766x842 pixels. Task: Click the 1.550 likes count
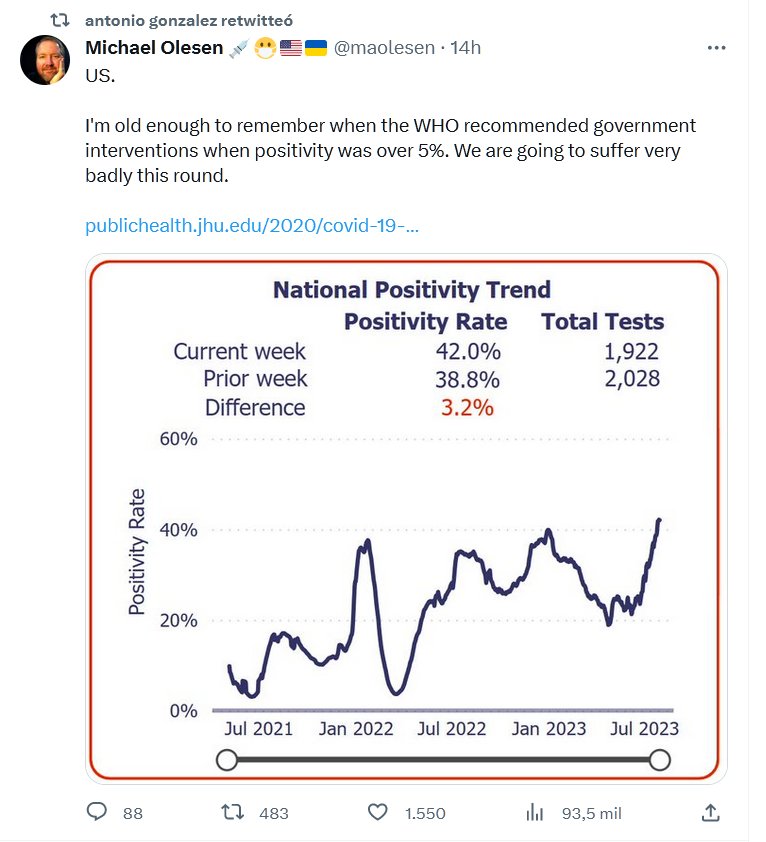click(x=425, y=814)
